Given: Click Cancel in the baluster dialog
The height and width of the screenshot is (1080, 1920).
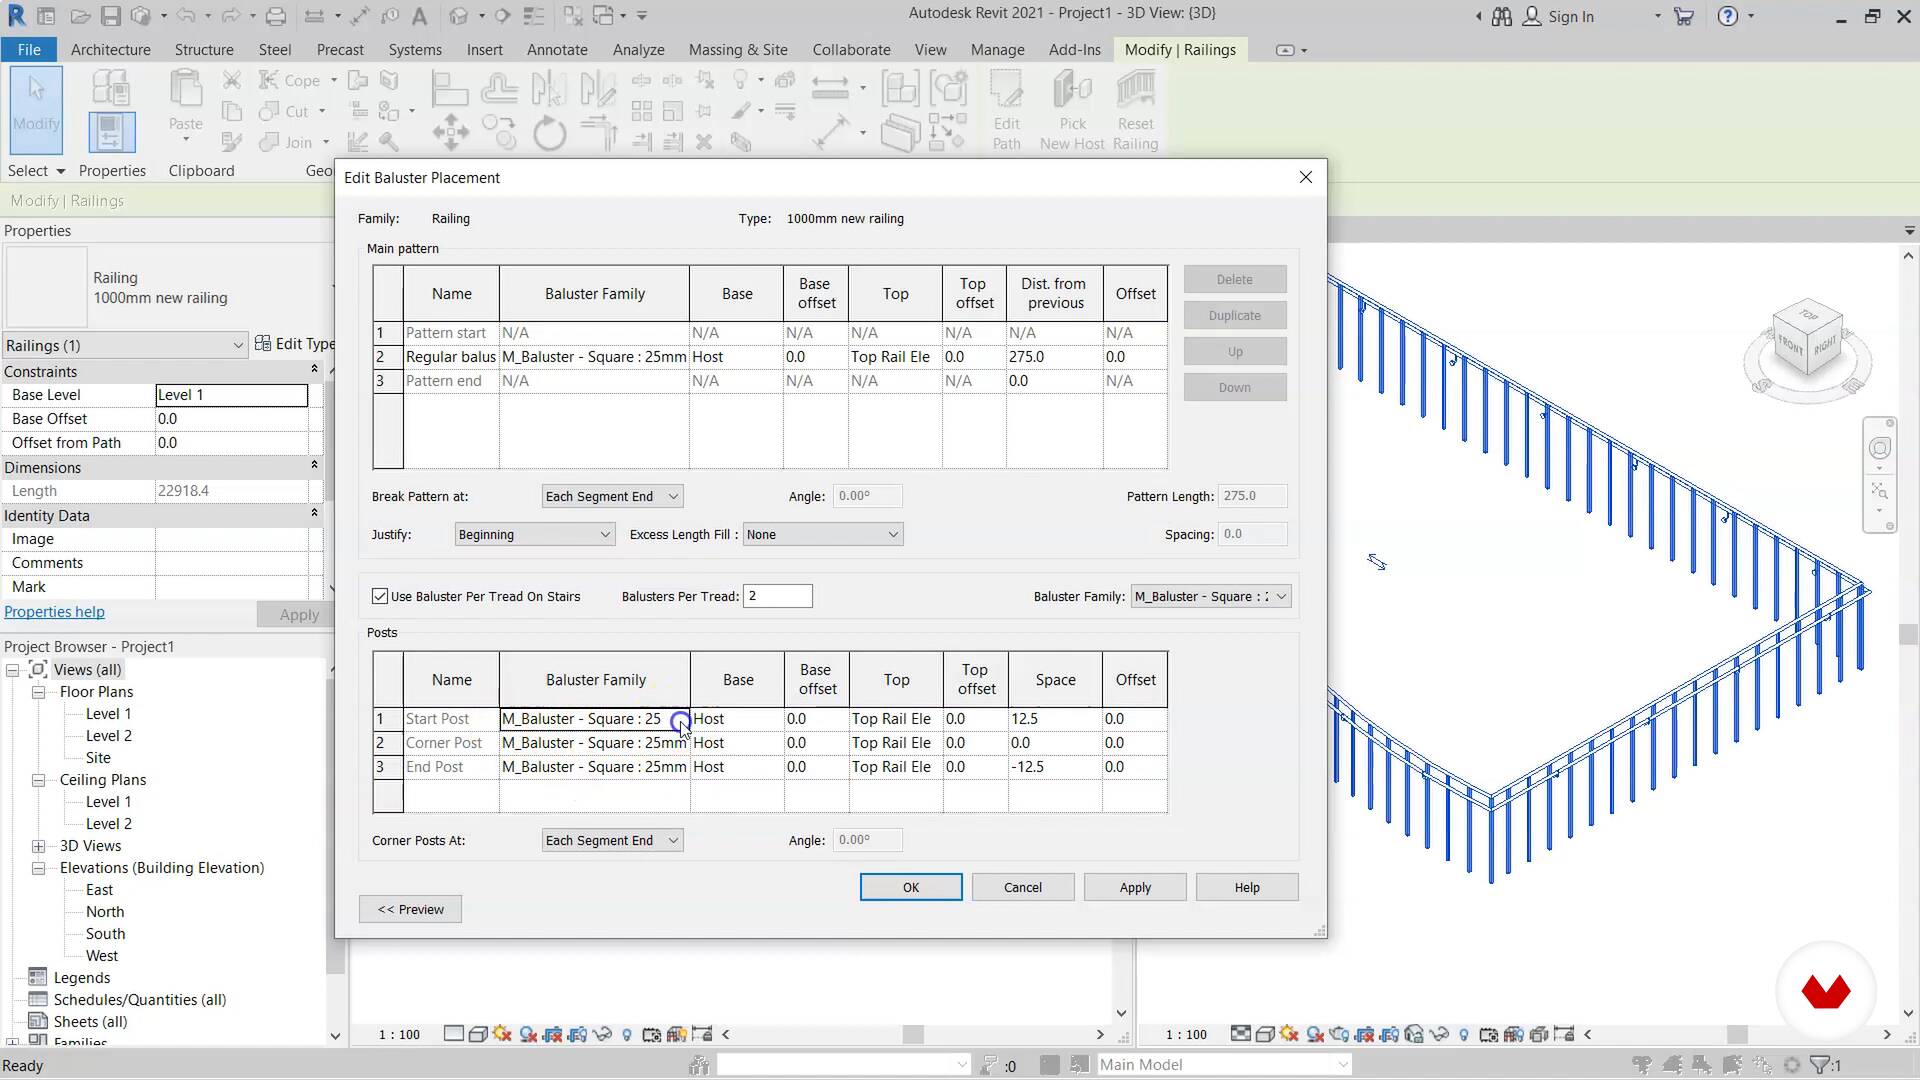Looking at the screenshot, I should click(1023, 887).
